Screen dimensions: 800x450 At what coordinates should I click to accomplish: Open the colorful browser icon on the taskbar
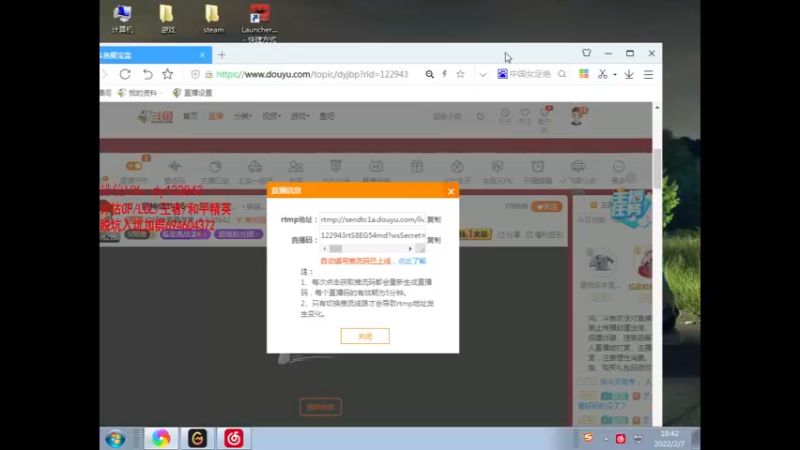[x=161, y=438]
